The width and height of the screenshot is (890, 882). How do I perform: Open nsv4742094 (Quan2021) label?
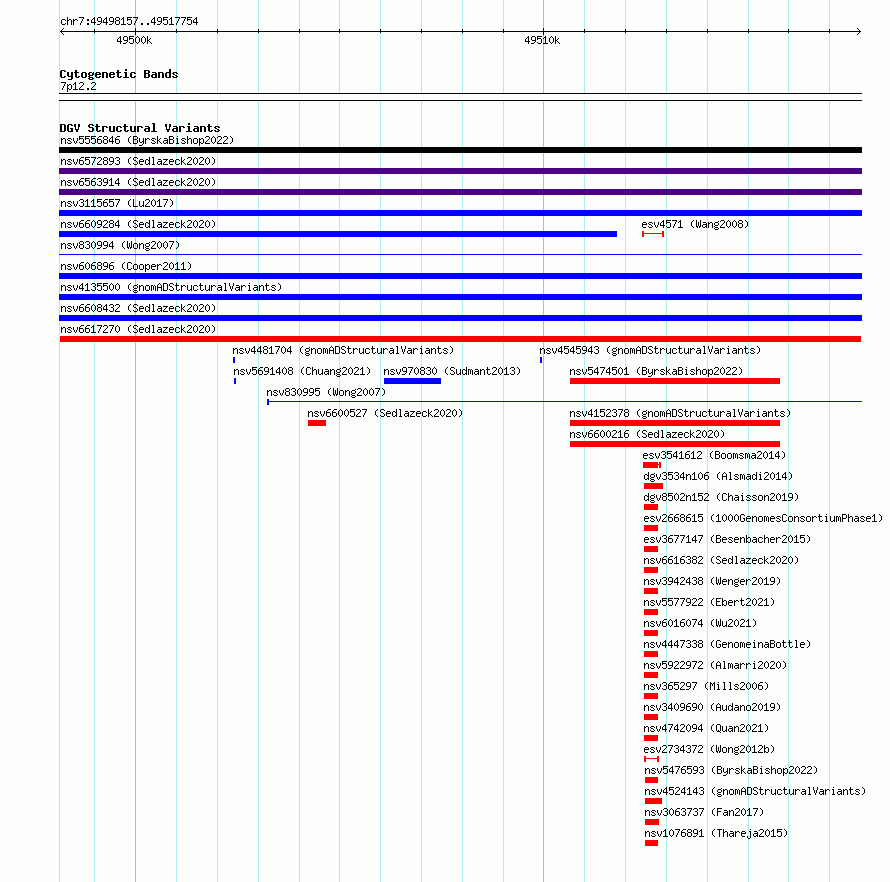tap(706, 728)
